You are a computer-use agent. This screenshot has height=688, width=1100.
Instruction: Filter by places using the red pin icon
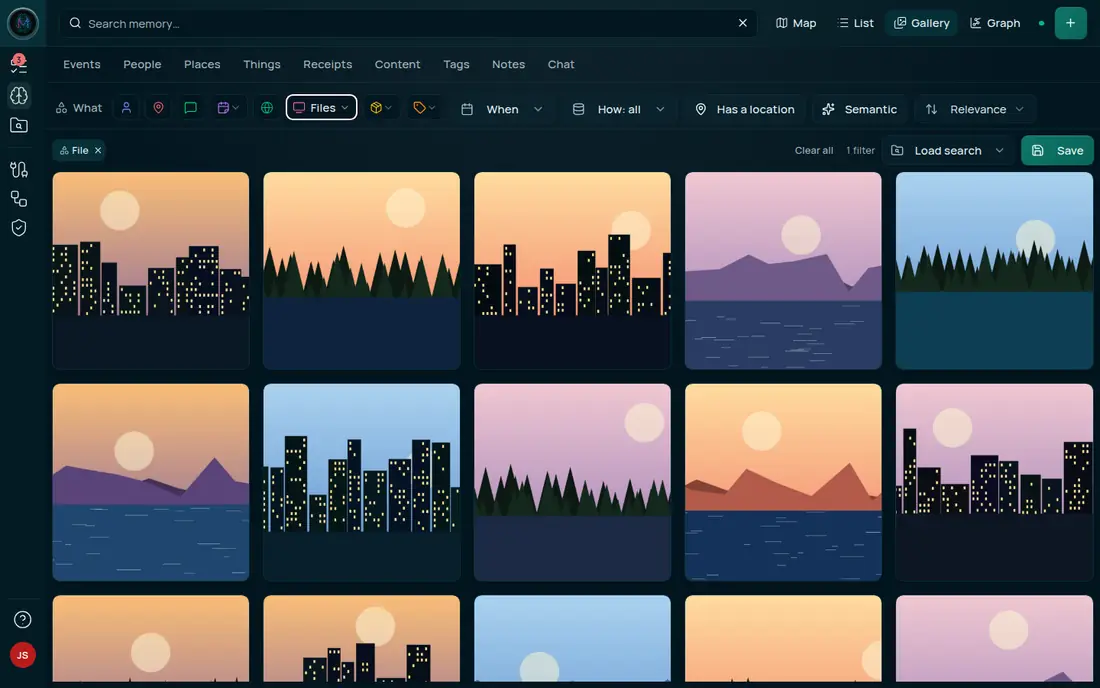[x=159, y=107]
